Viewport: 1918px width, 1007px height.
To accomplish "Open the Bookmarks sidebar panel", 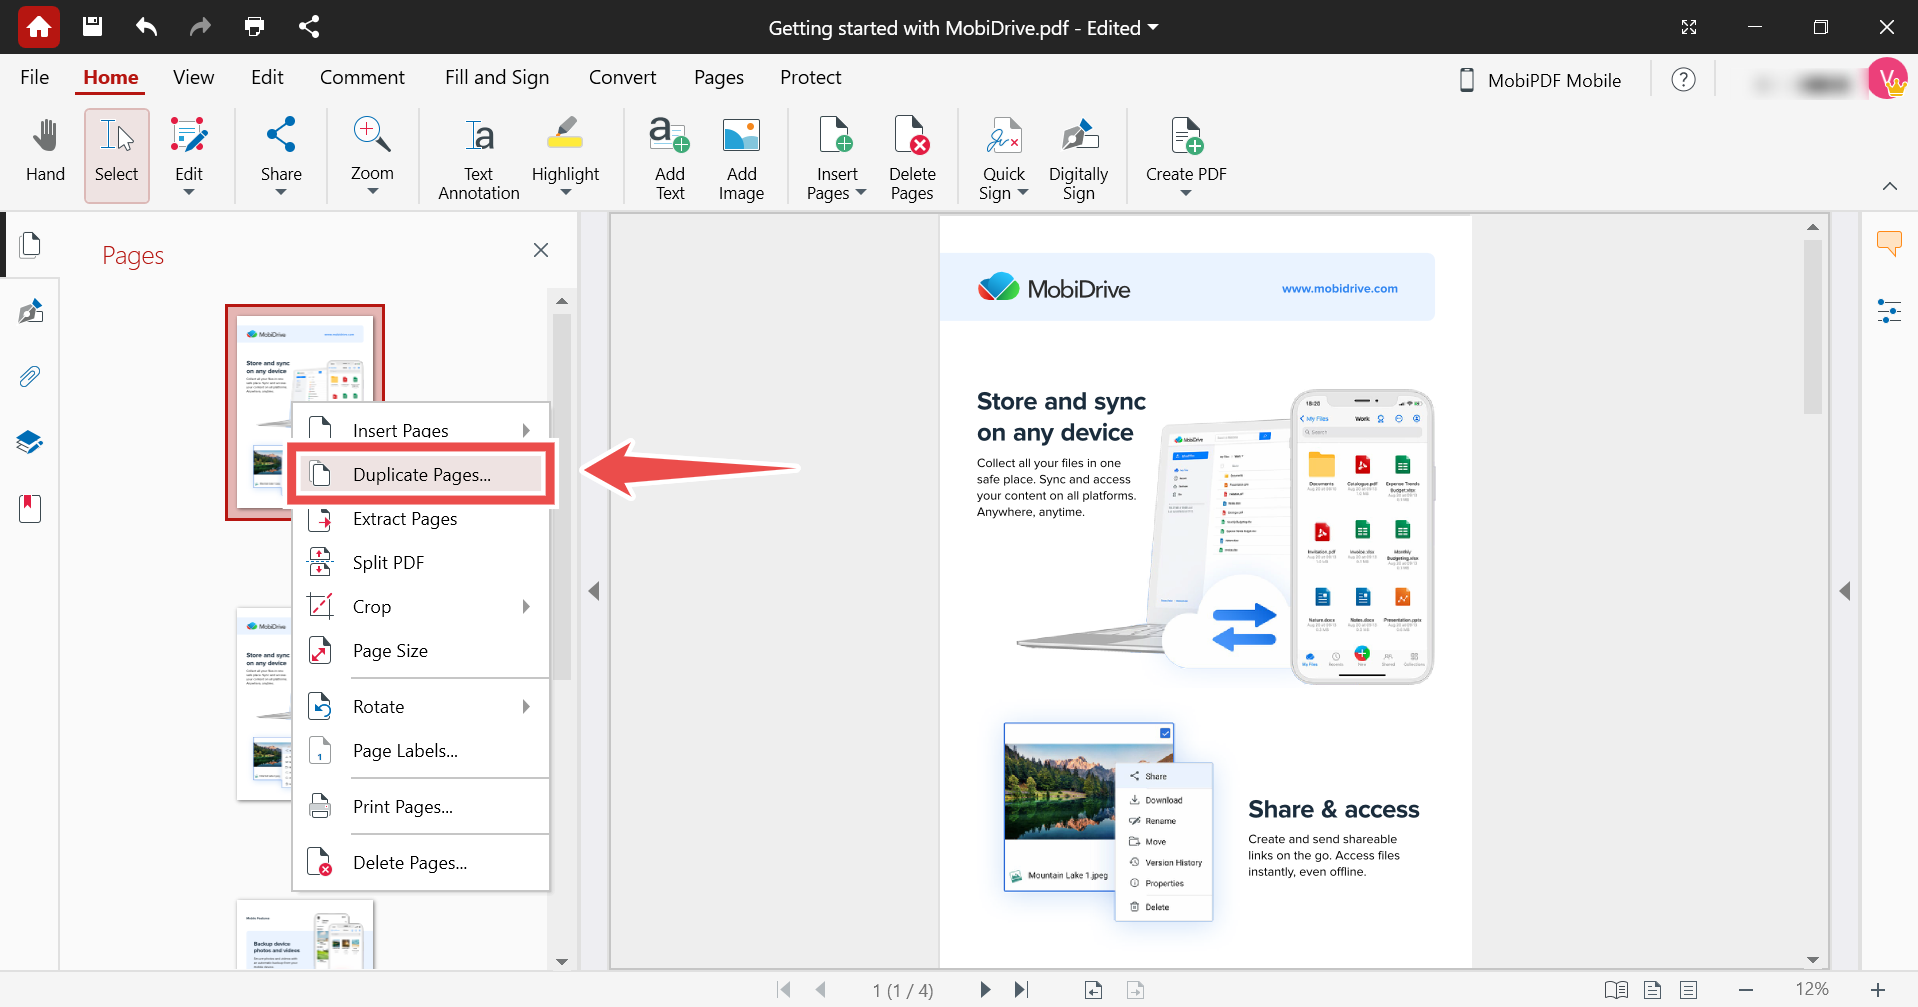I will 31,508.
